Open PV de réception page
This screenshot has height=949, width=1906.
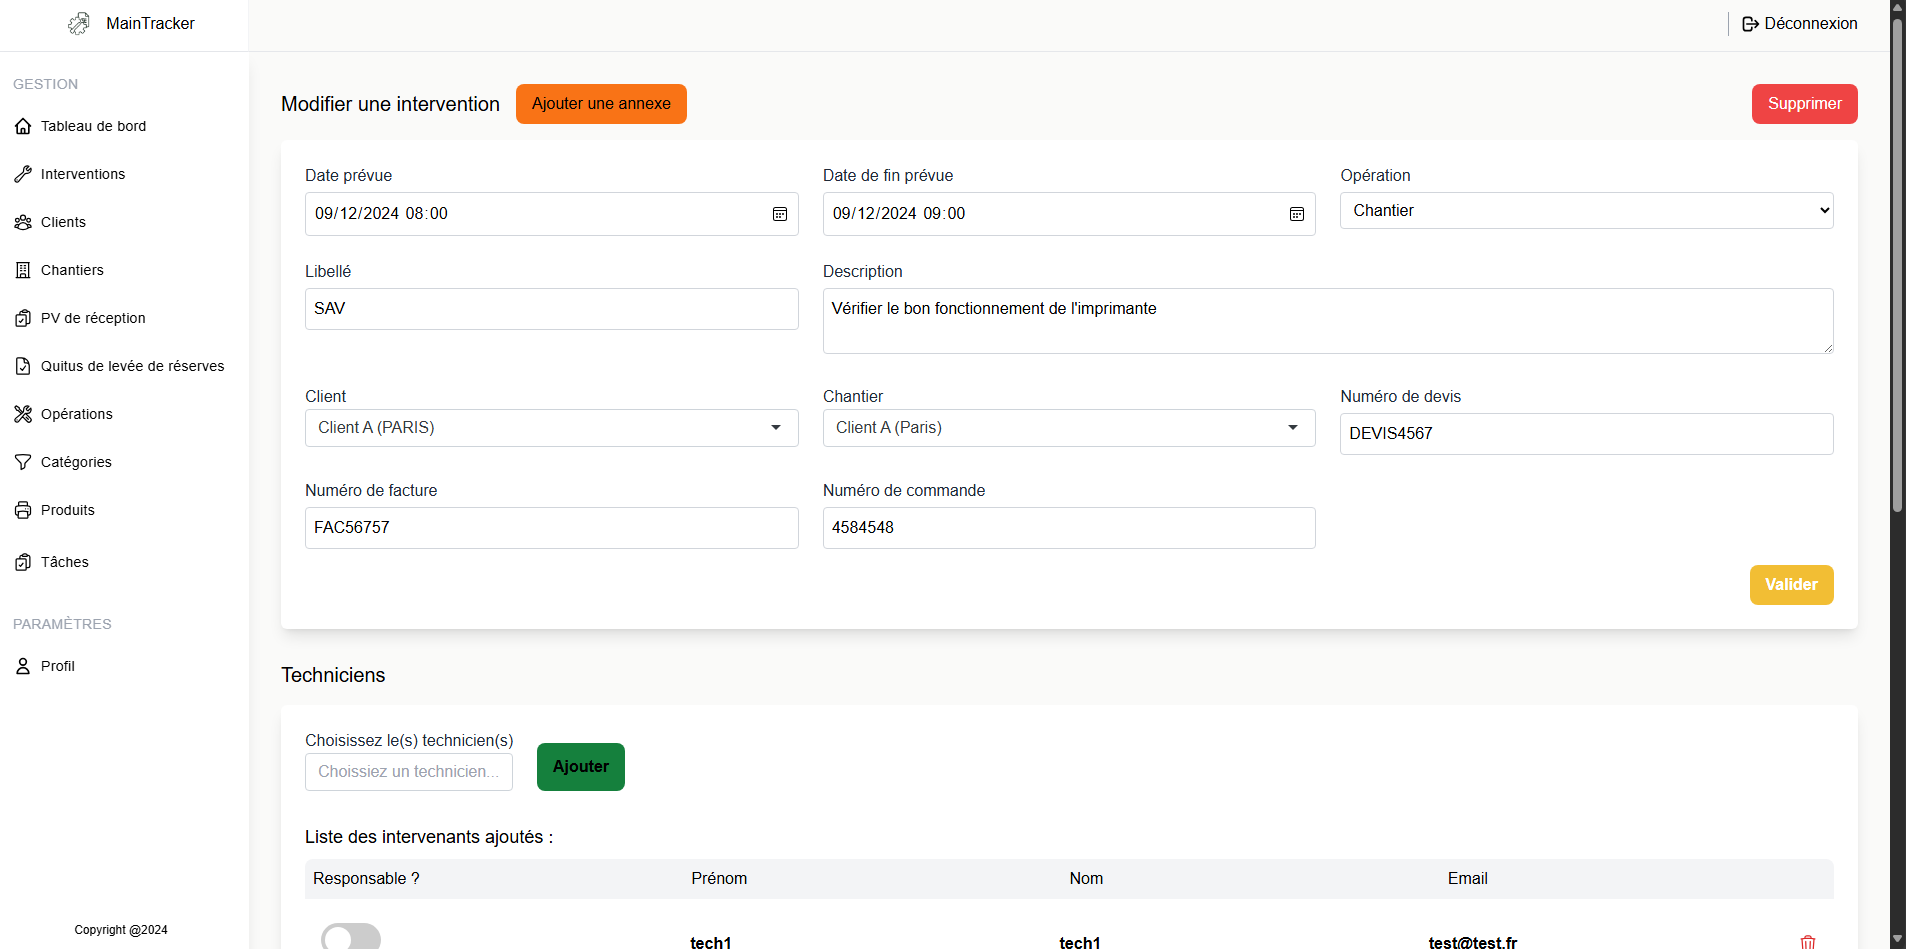pos(93,318)
